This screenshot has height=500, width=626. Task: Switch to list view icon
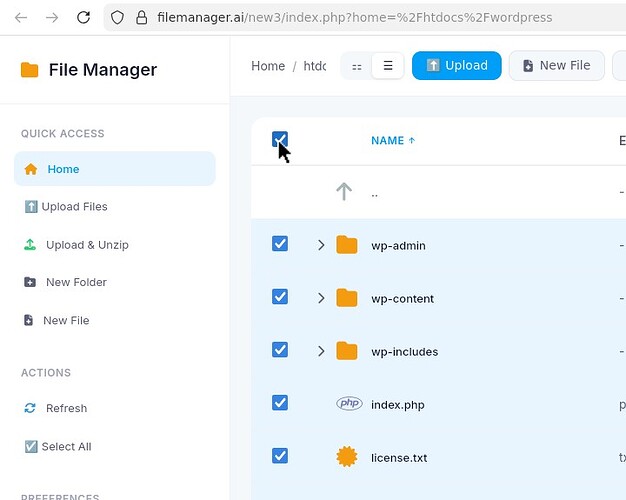click(388, 66)
